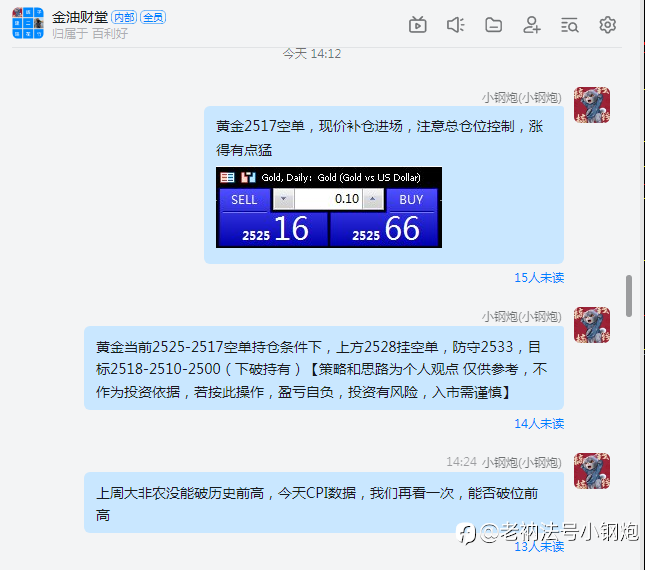
Task: Click the 金油财堂 group avatar
Action: (28, 23)
